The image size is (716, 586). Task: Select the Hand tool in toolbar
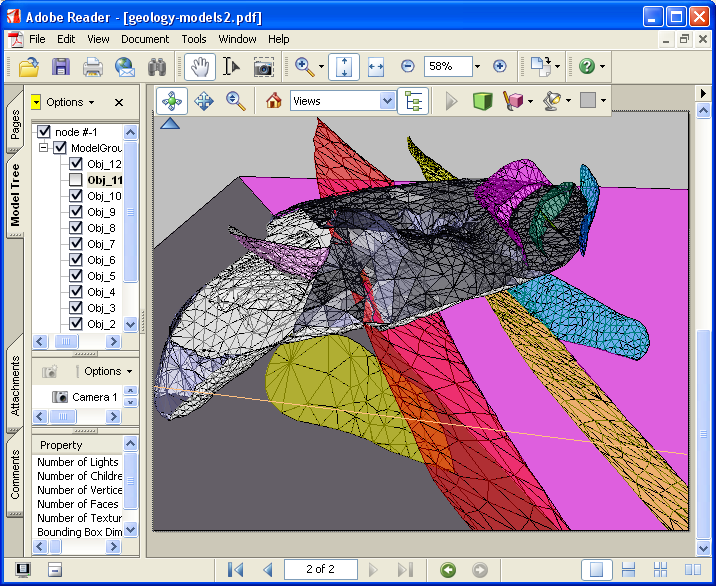(x=200, y=67)
